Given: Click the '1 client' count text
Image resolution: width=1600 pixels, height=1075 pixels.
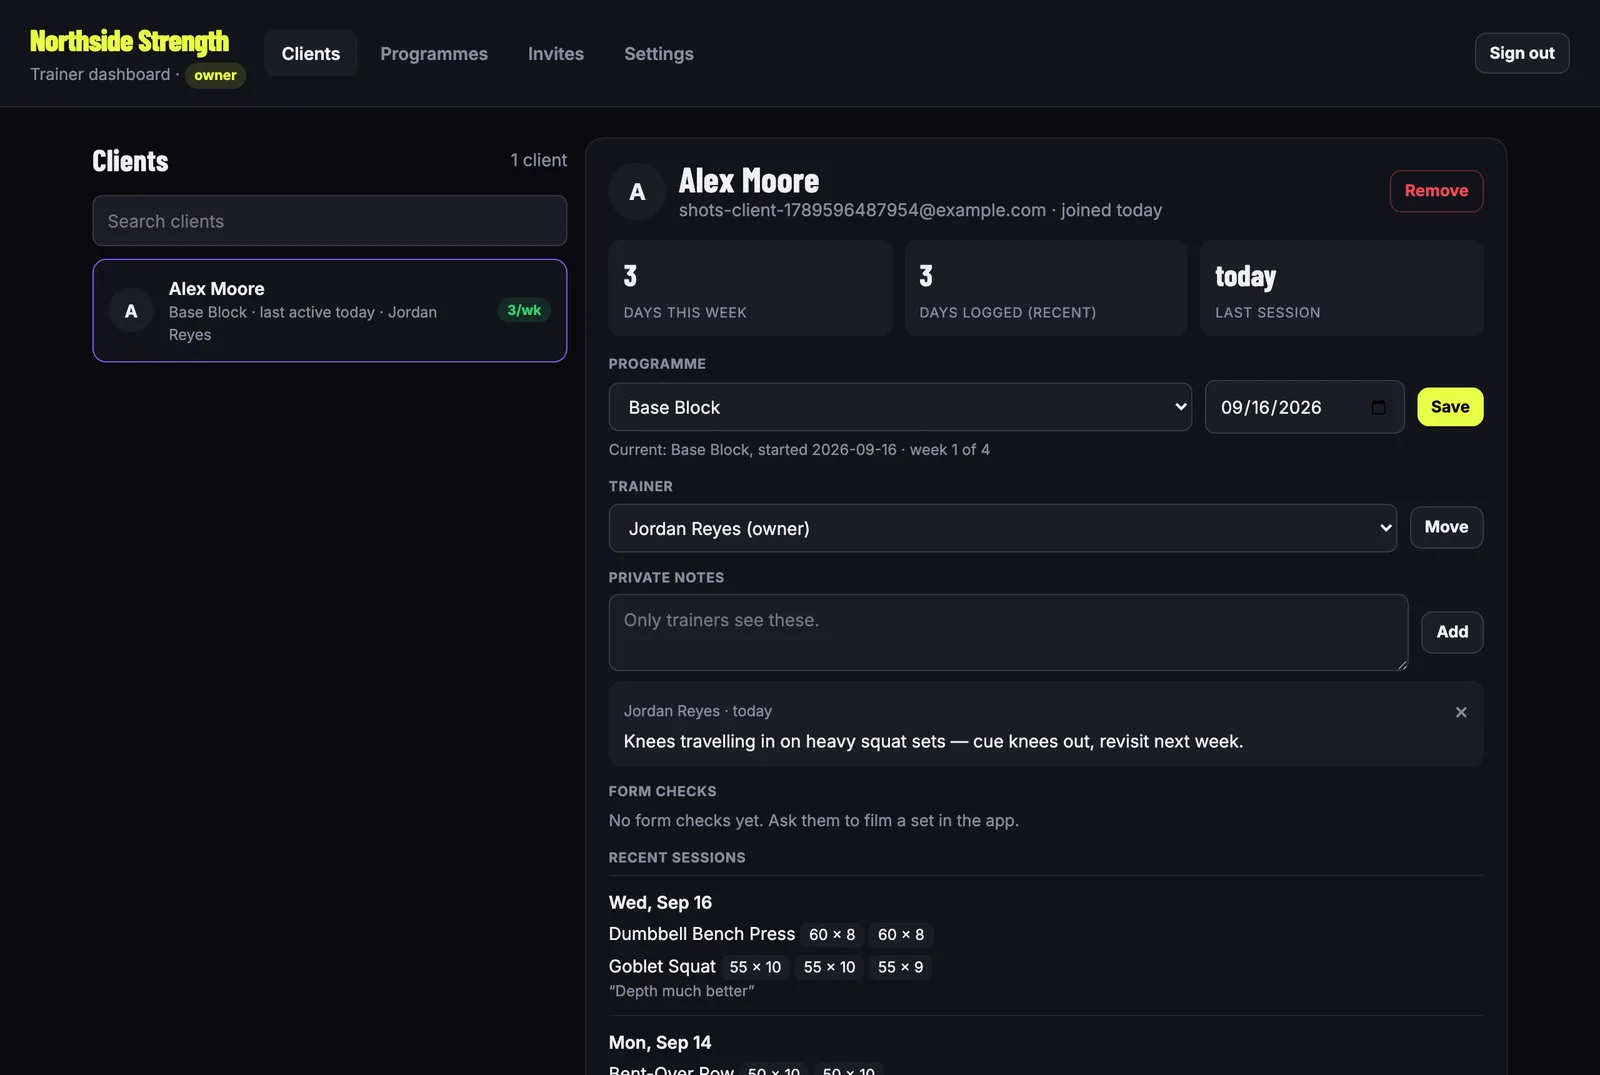Looking at the screenshot, I should pos(539,160).
